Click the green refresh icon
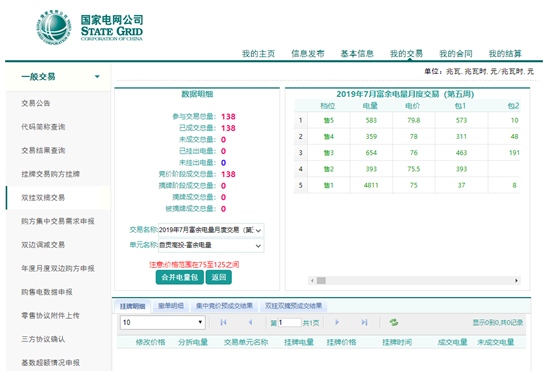Image resolution: width=558 pixels, height=373 pixels. pyautogui.click(x=394, y=322)
